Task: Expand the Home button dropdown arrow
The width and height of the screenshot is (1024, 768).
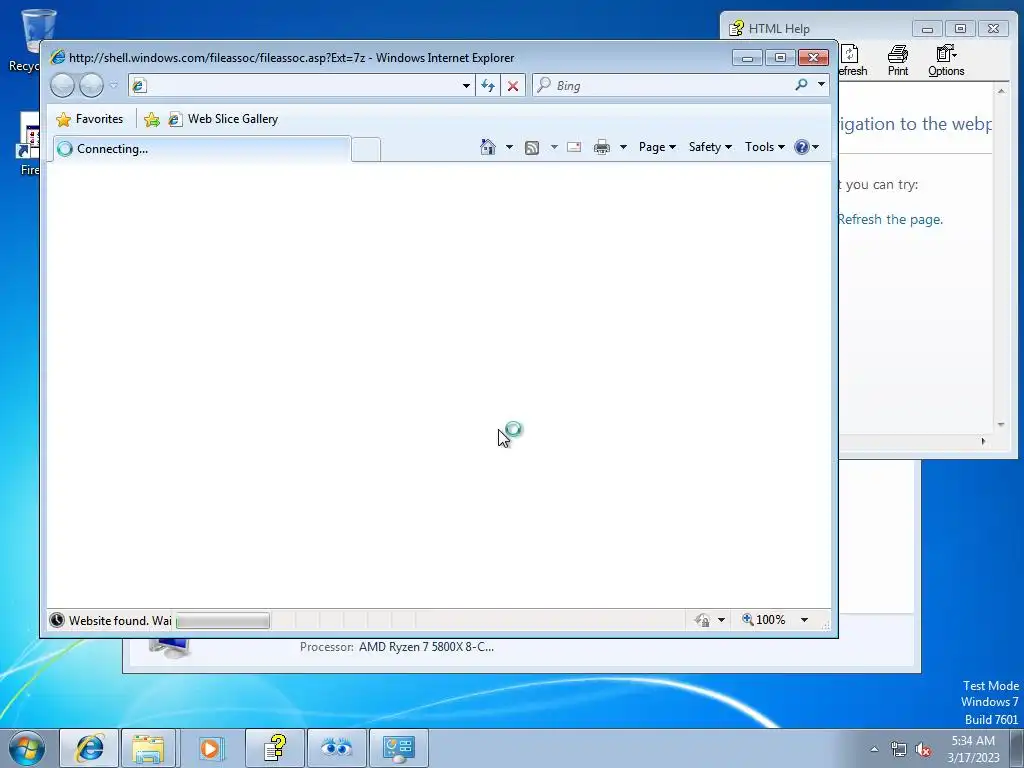Action: point(509,147)
